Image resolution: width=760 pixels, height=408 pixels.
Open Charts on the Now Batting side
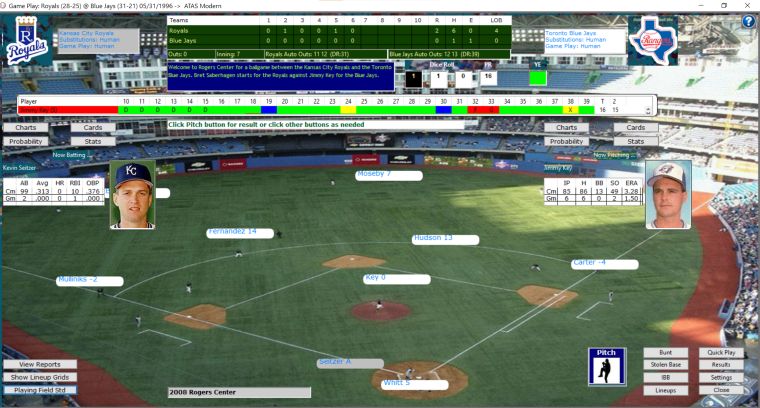point(26,127)
